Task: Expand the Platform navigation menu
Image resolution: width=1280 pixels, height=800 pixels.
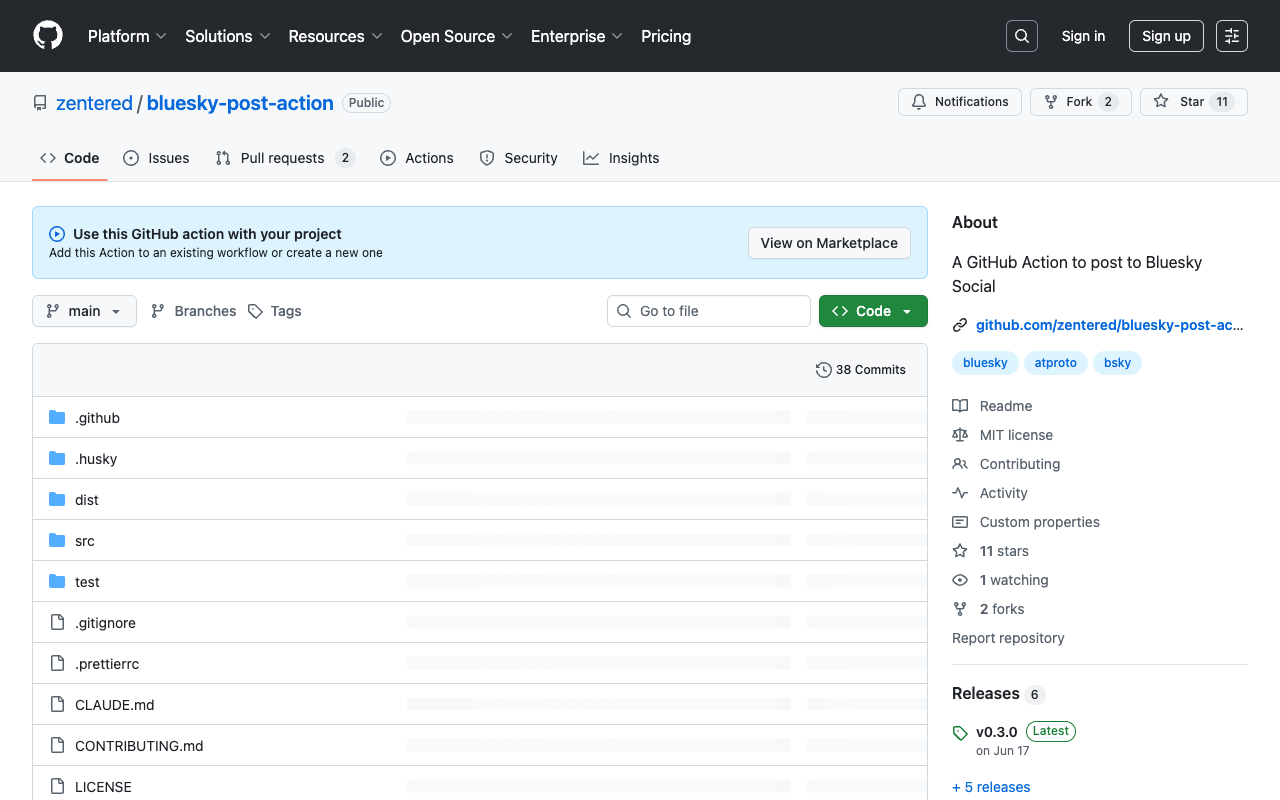Action: (127, 36)
